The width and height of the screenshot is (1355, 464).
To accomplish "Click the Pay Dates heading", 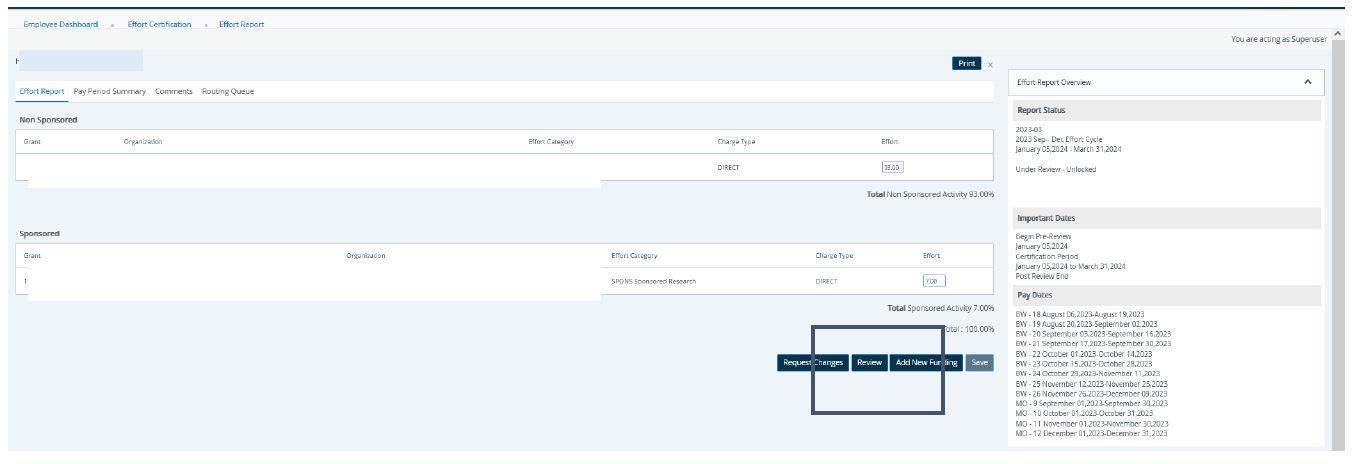I will click(1033, 296).
